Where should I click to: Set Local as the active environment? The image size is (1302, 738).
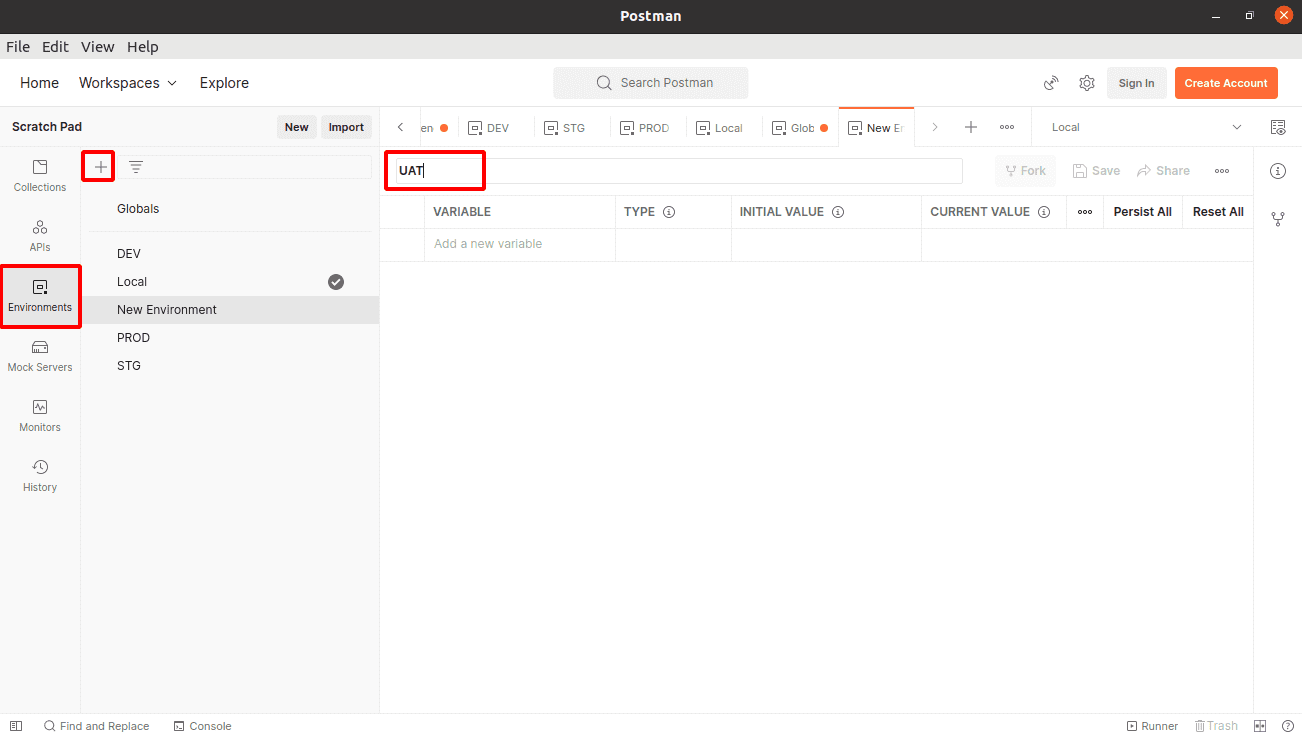(335, 282)
